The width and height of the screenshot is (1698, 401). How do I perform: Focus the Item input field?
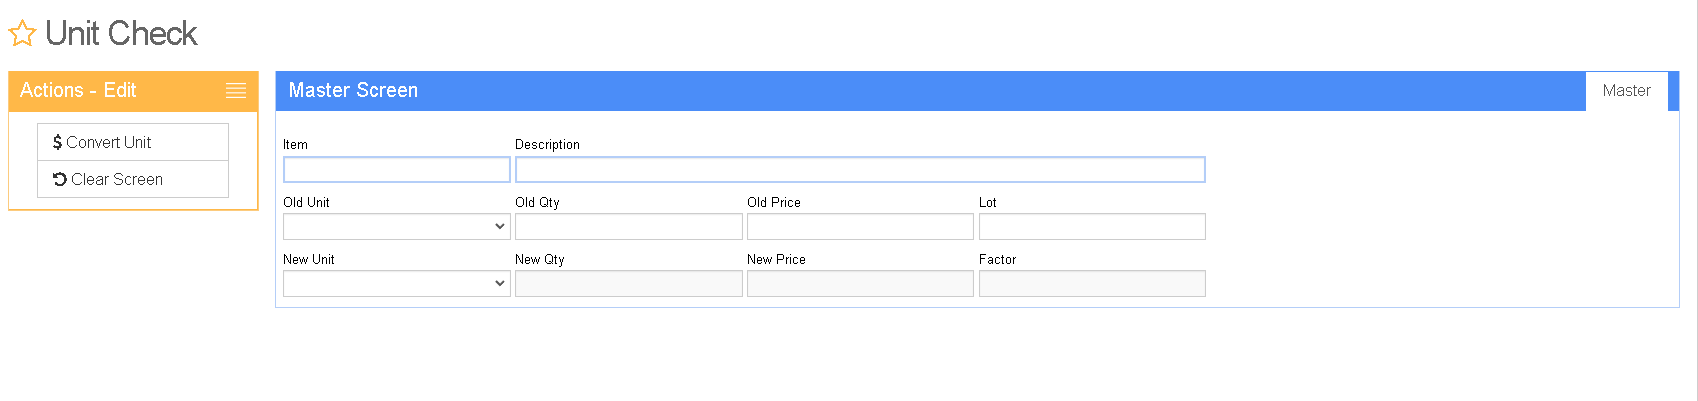(x=397, y=170)
